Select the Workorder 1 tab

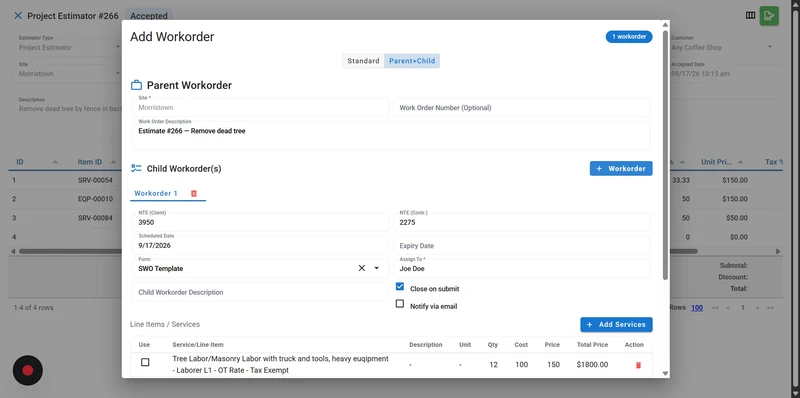(x=156, y=193)
